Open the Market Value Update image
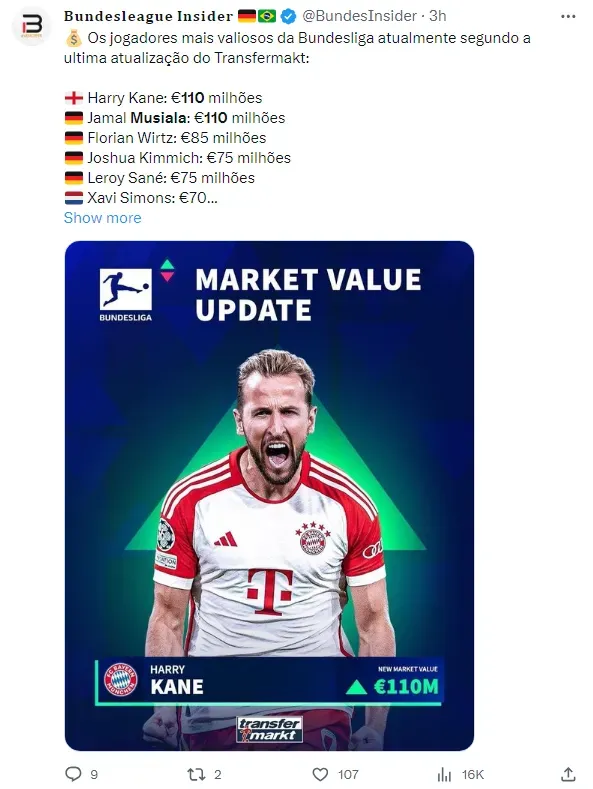The width and height of the screenshot is (593, 789). click(x=269, y=496)
